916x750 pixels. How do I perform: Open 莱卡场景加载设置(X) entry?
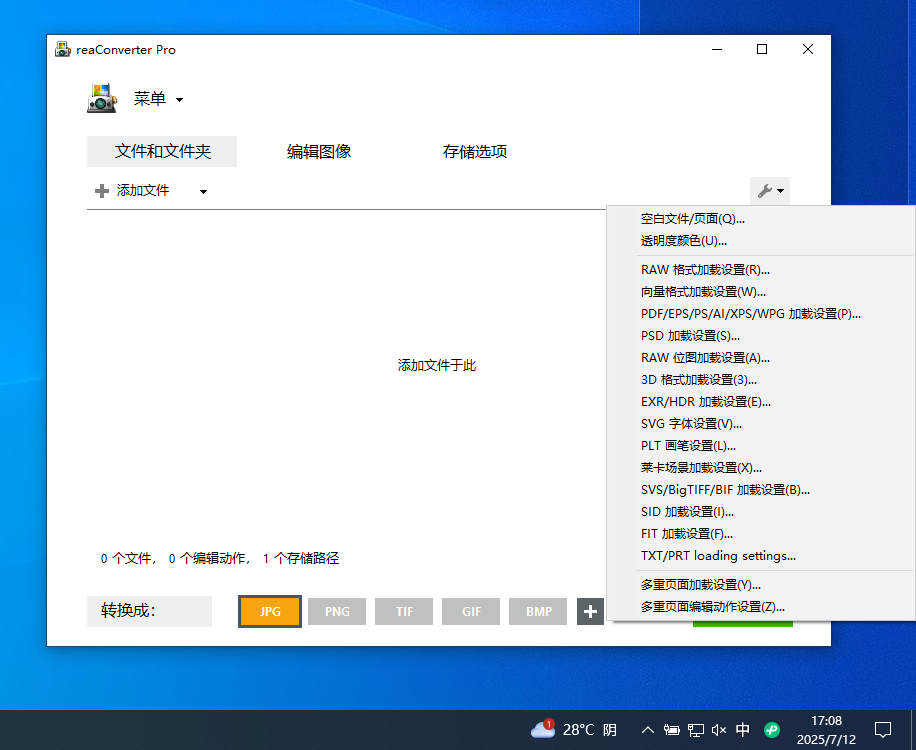click(x=761, y=468)
